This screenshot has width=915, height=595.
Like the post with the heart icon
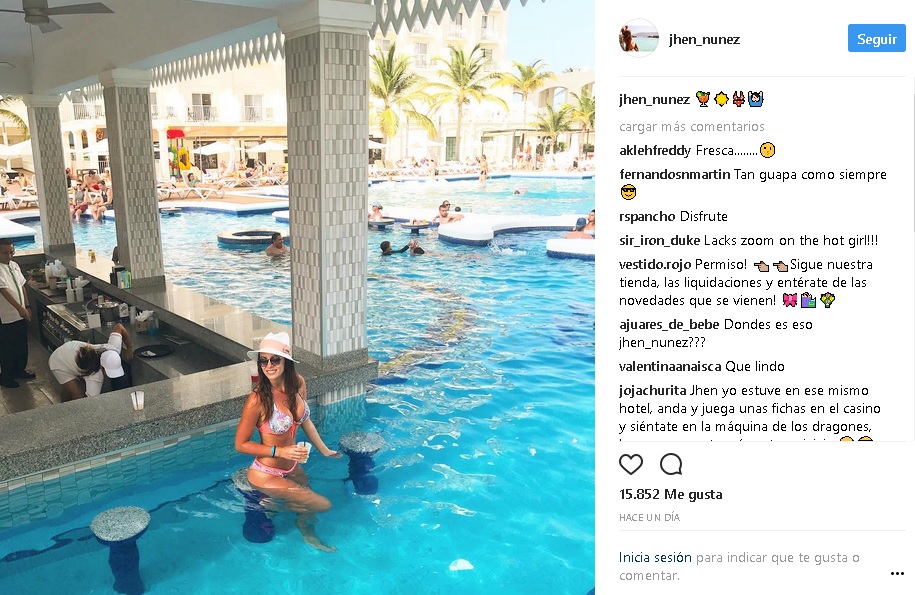[631, 464]
